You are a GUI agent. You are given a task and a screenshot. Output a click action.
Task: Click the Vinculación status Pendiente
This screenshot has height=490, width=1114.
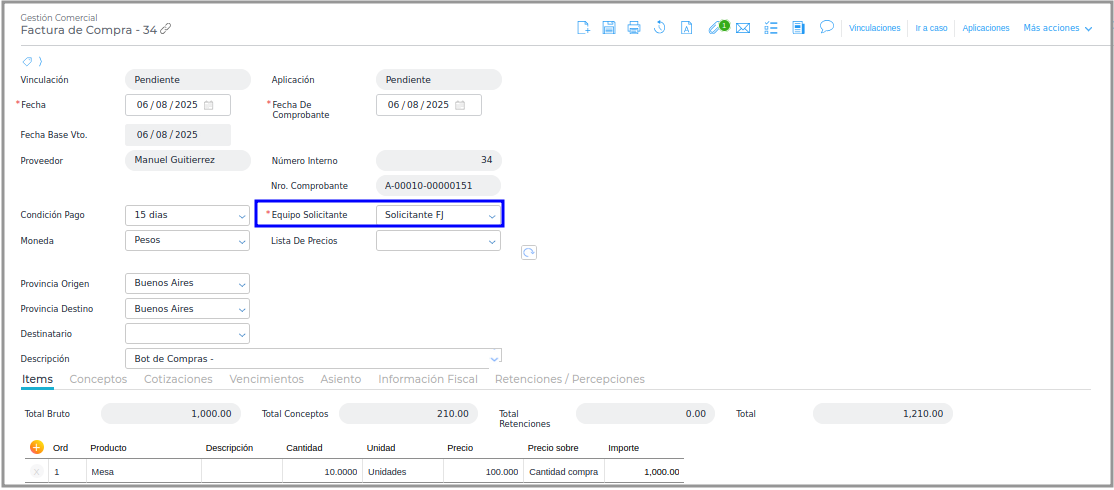point(188,80)
